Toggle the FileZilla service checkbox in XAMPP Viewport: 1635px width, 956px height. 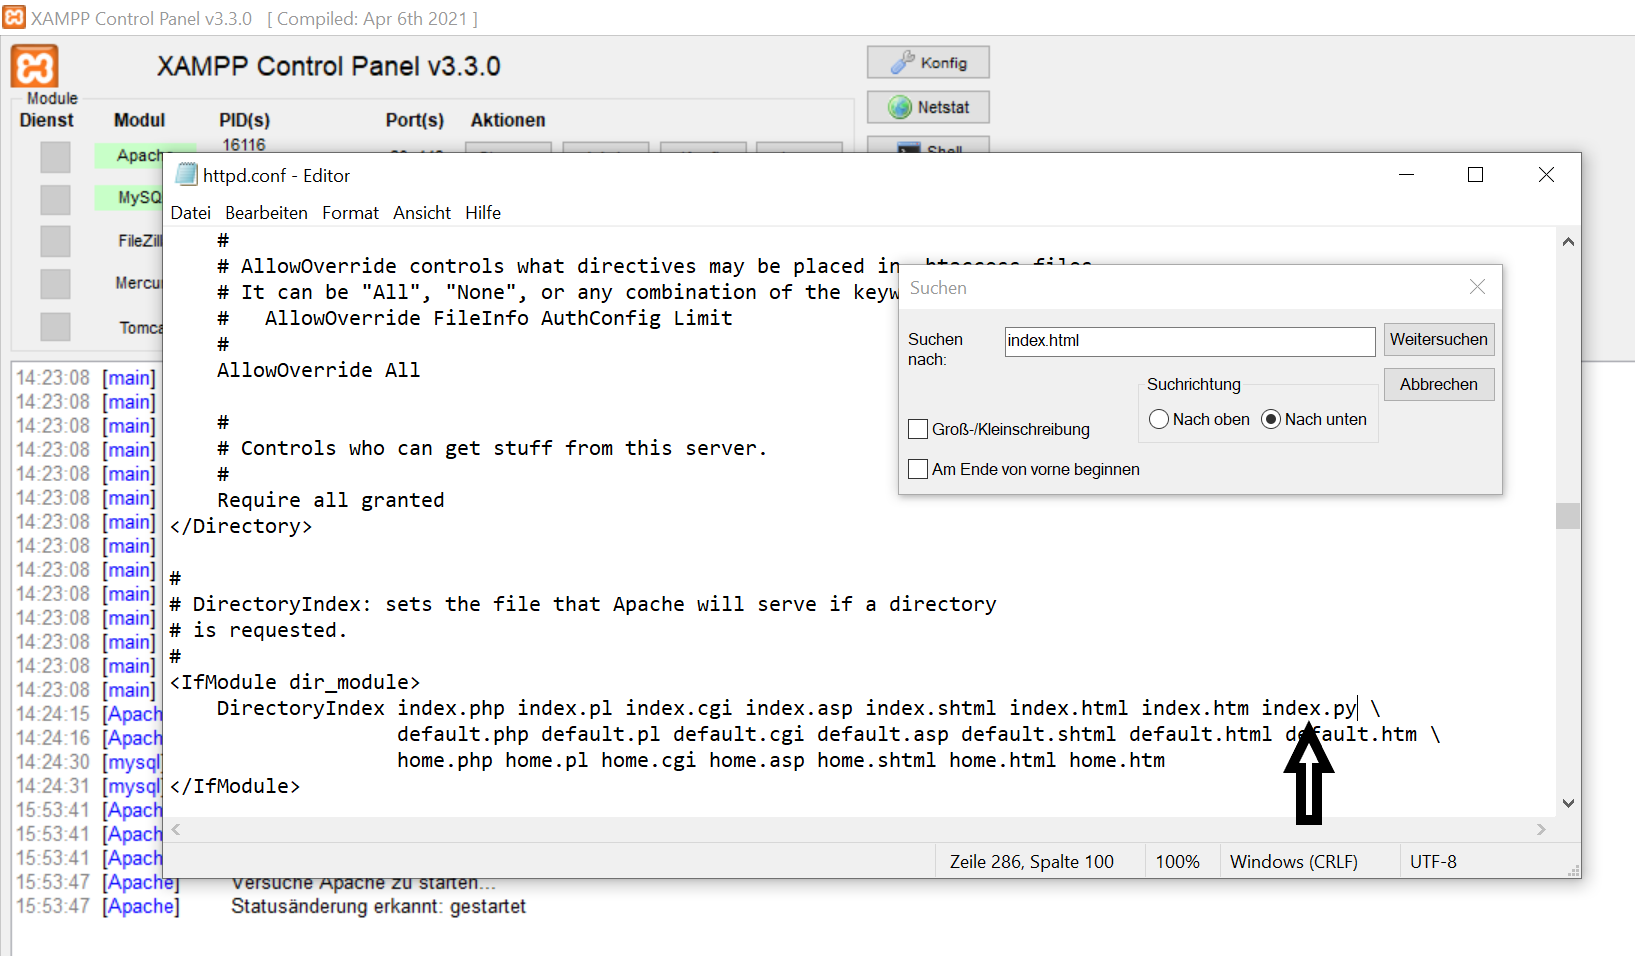(55, 241)
